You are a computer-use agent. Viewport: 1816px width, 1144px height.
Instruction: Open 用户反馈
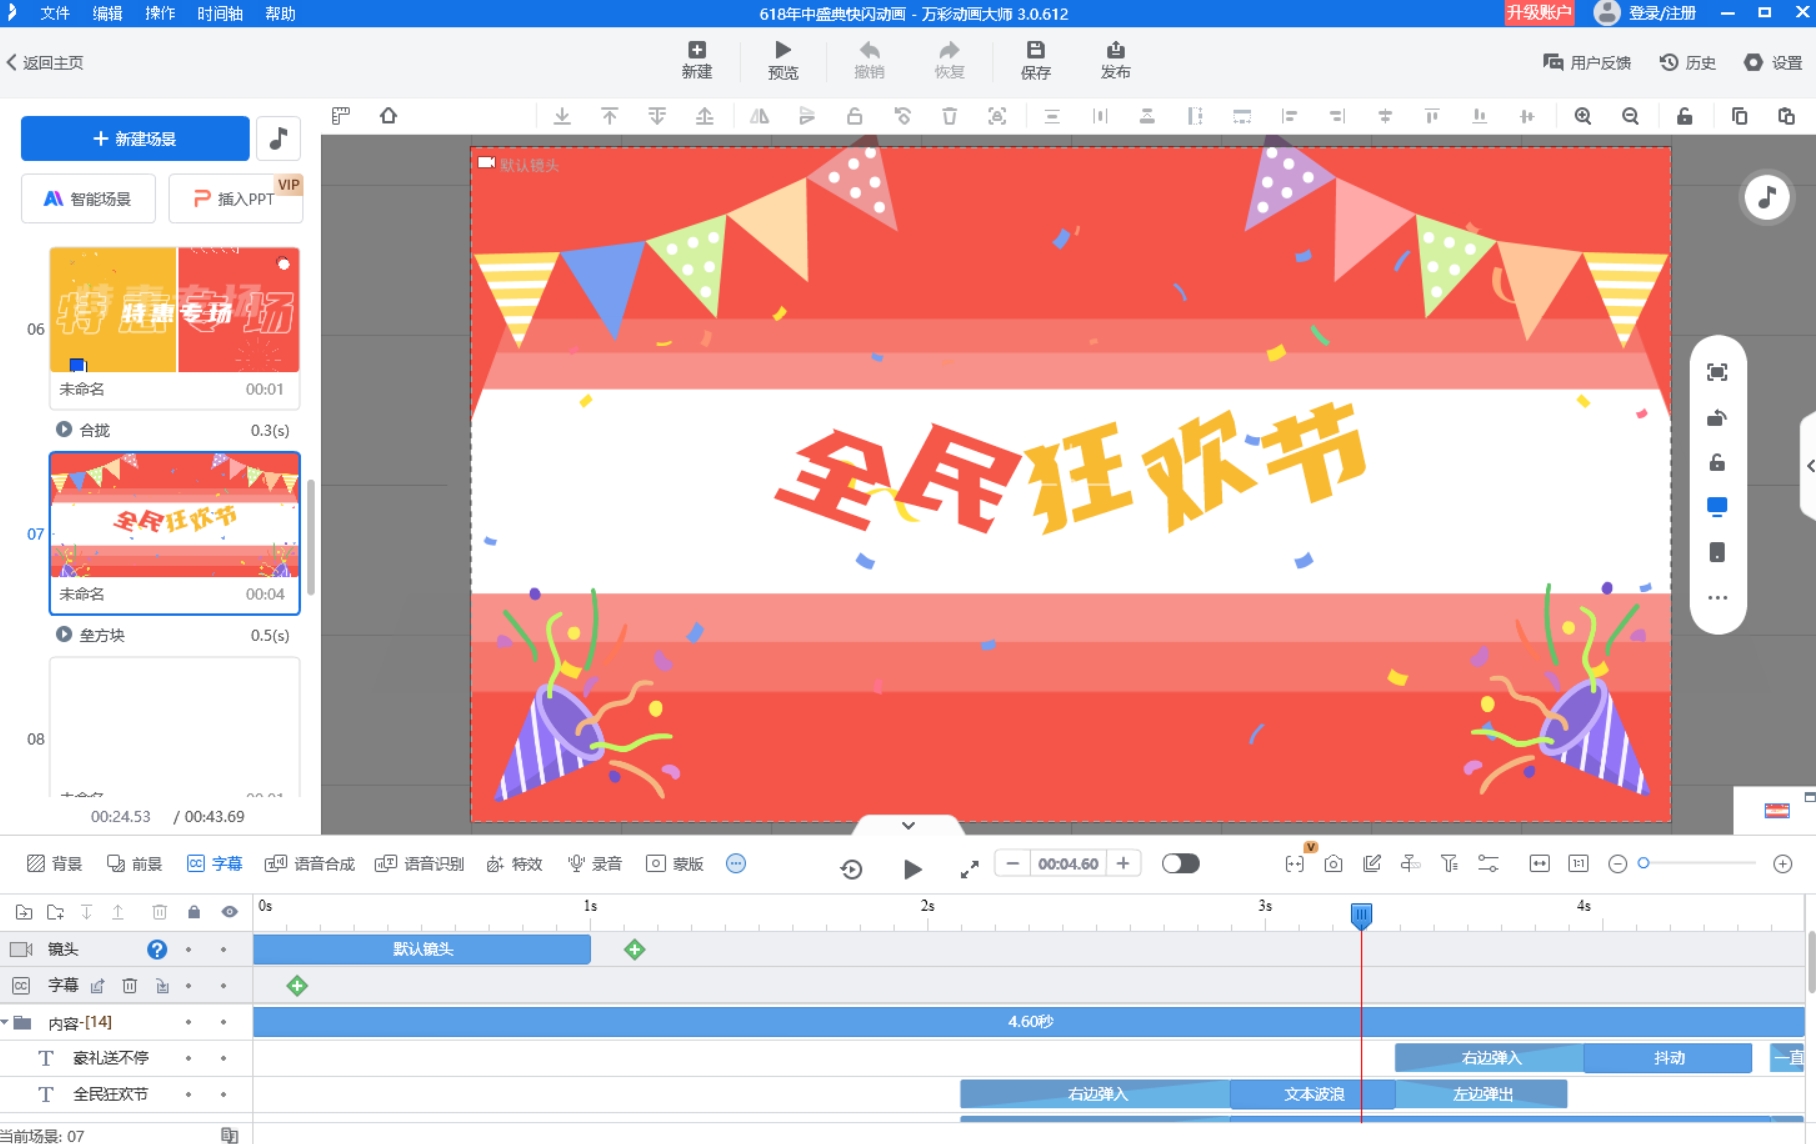coord(1587,62)
